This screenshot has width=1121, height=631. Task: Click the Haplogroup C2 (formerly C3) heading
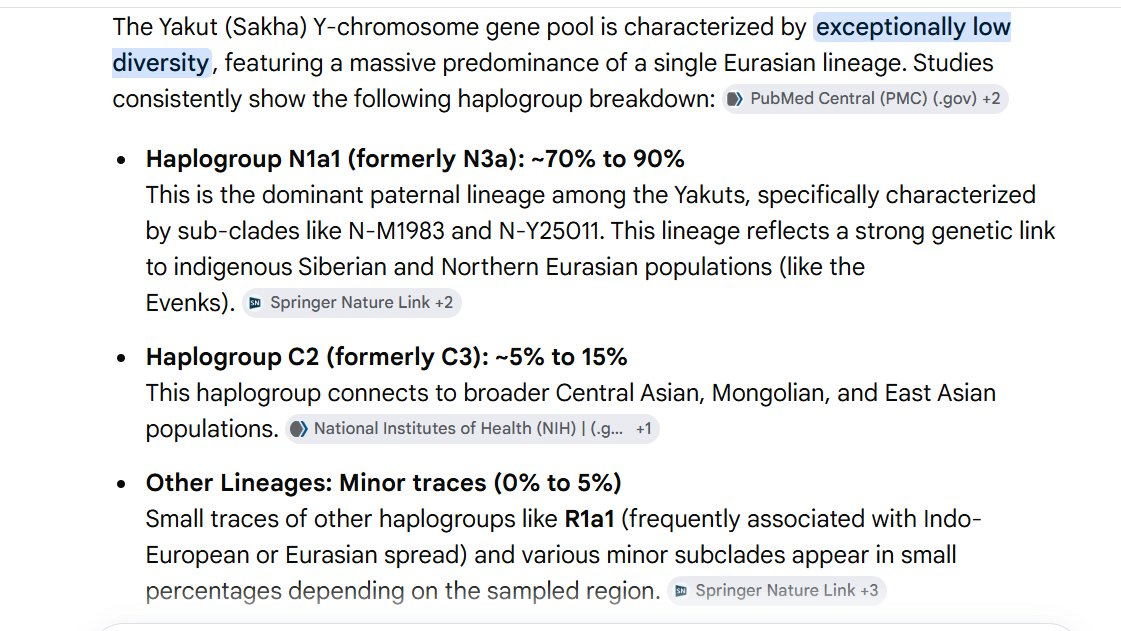point(386,357)
